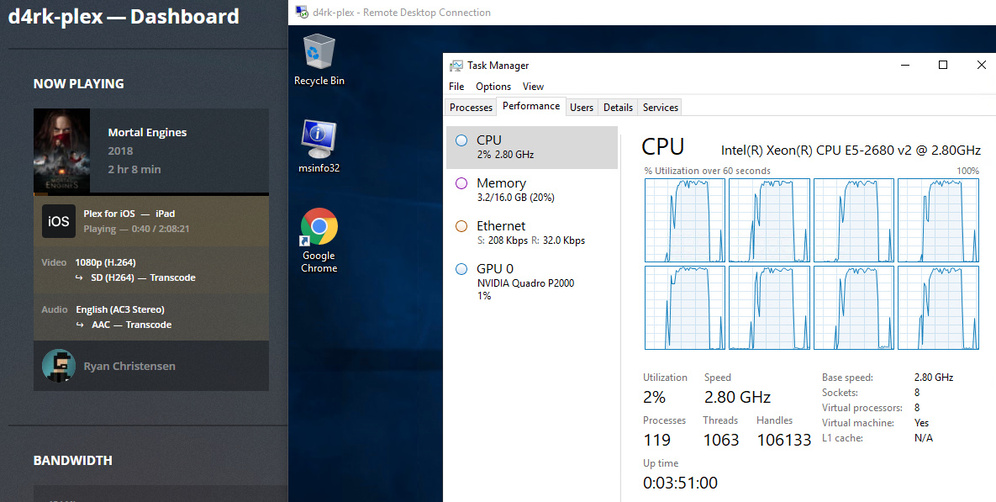Open the msinfo32 desktop shortcut

point(319,146)
